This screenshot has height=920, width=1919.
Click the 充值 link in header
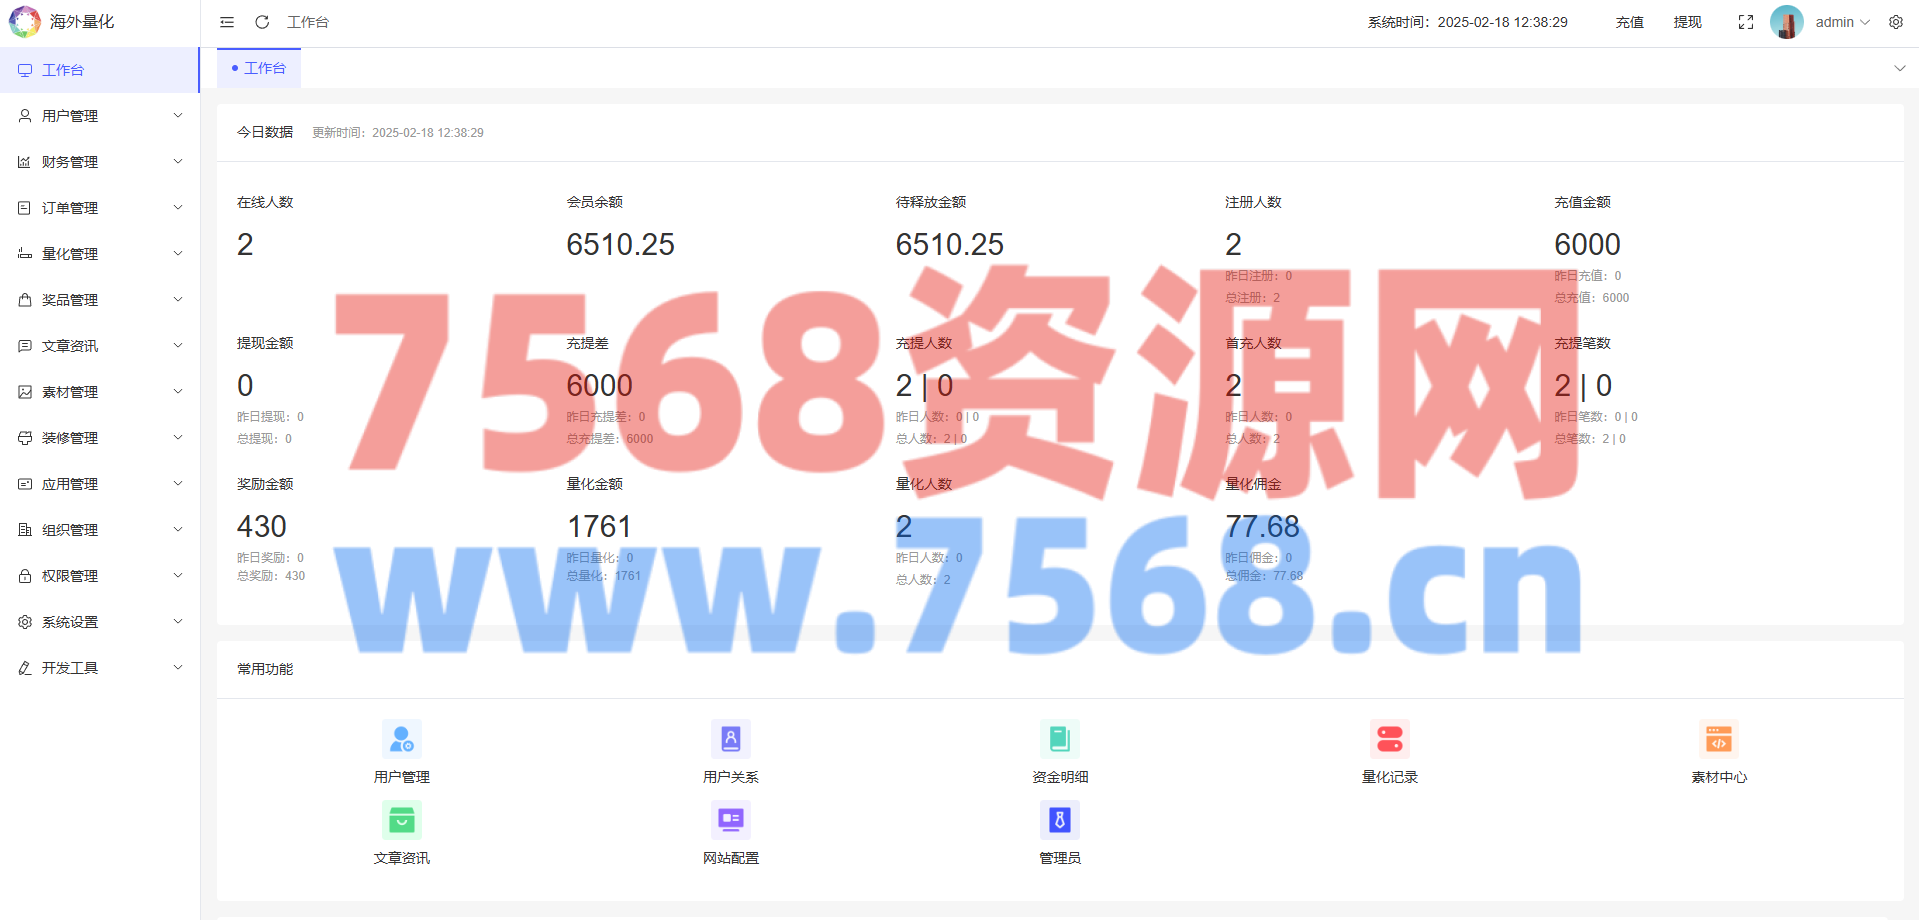coord(1629,22)
